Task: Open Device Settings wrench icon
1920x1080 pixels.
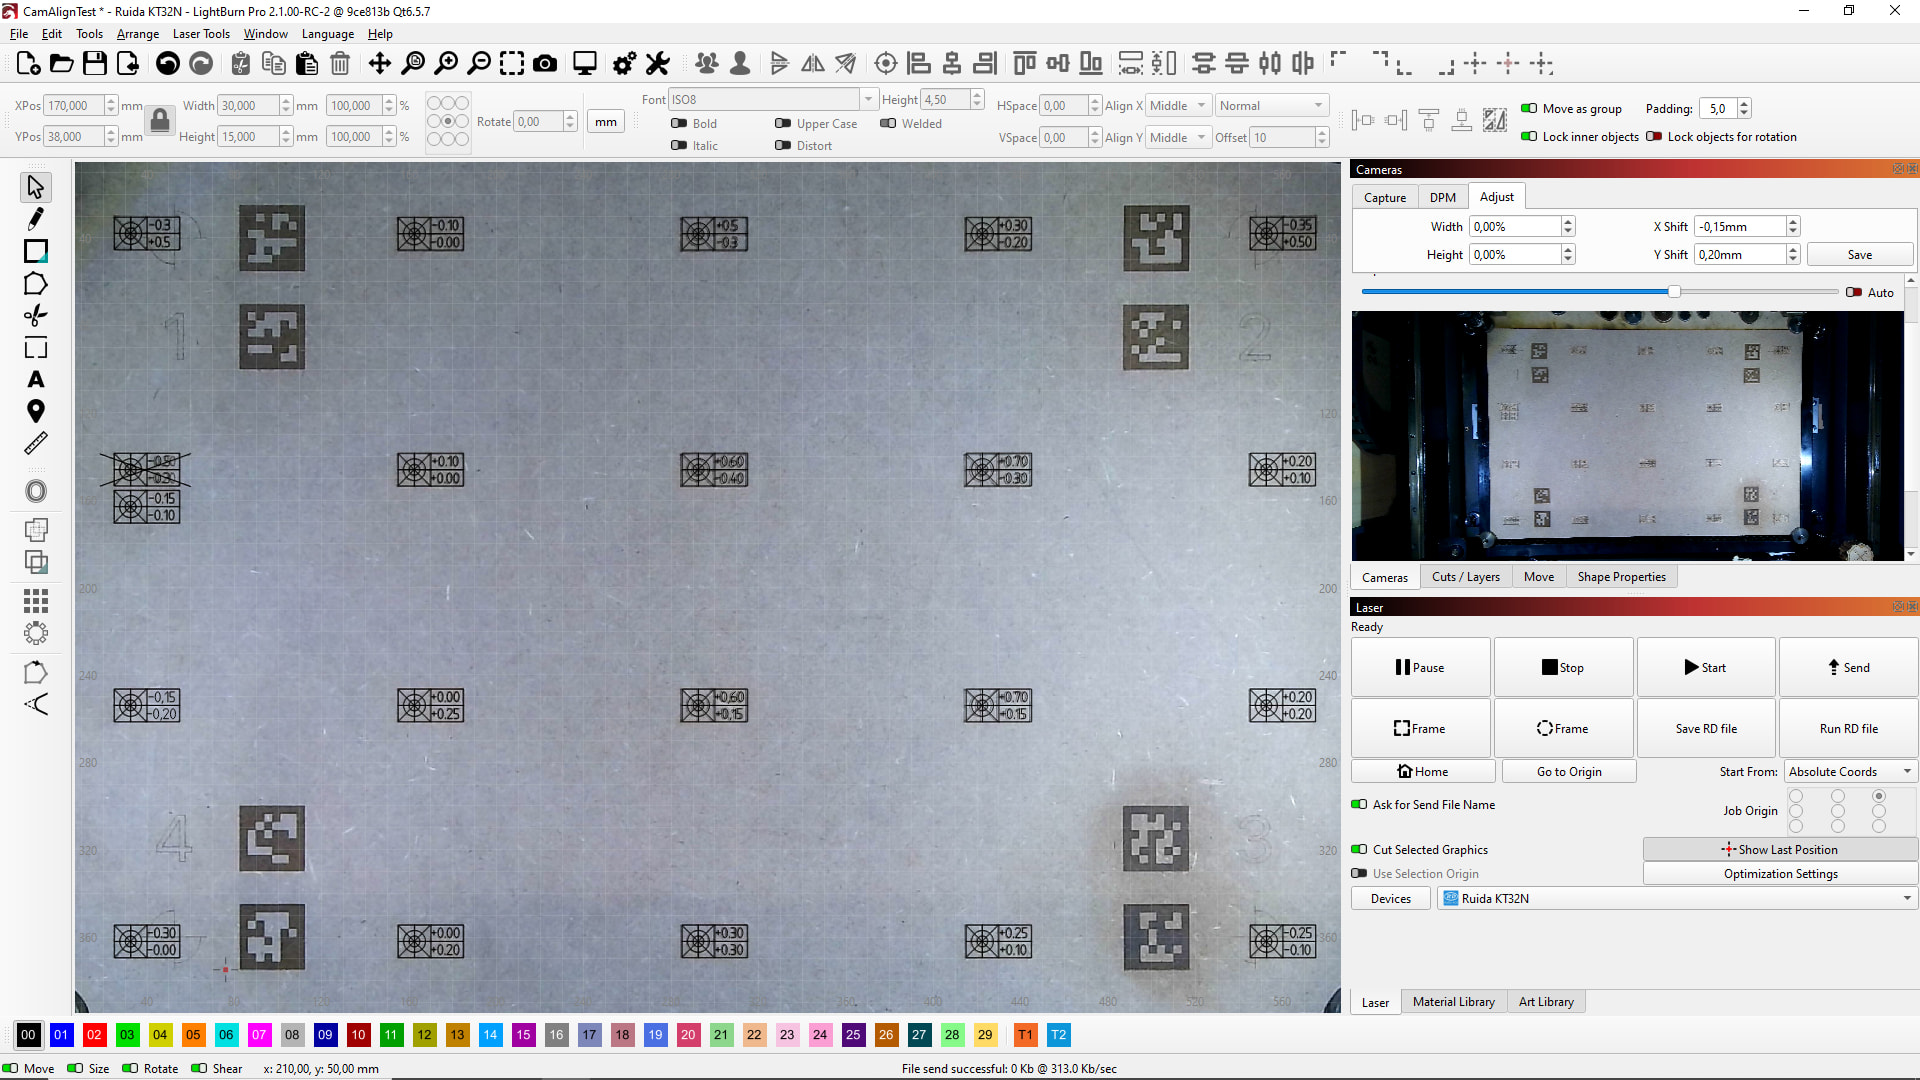Action: (x=657, y=64)
